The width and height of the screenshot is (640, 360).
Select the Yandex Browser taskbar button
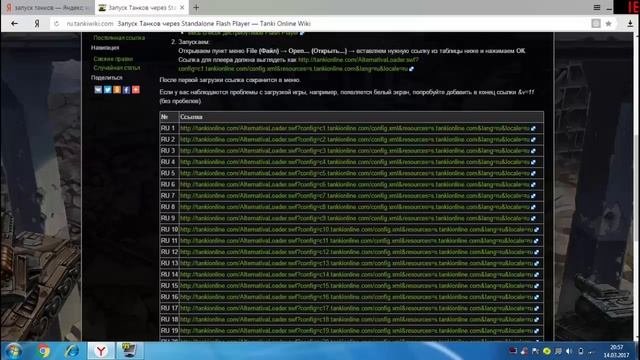pyautogui.click(x=101, y=351)
